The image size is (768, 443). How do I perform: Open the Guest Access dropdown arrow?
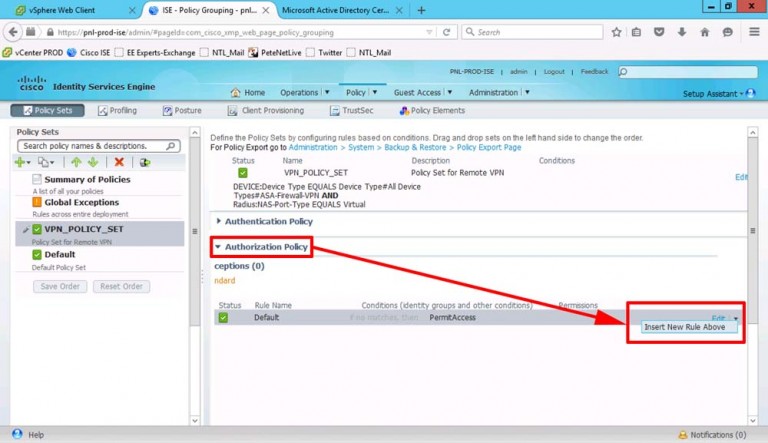[x=450, y=92]
